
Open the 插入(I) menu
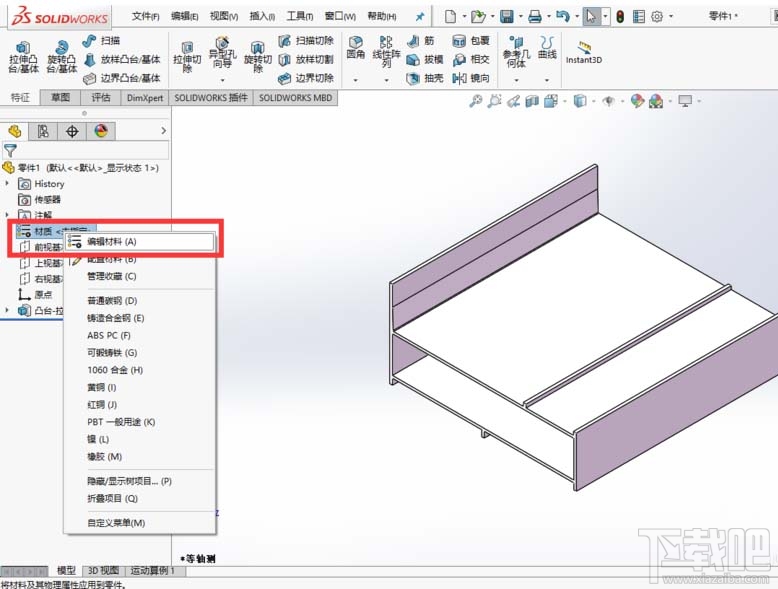click(262, 16)
